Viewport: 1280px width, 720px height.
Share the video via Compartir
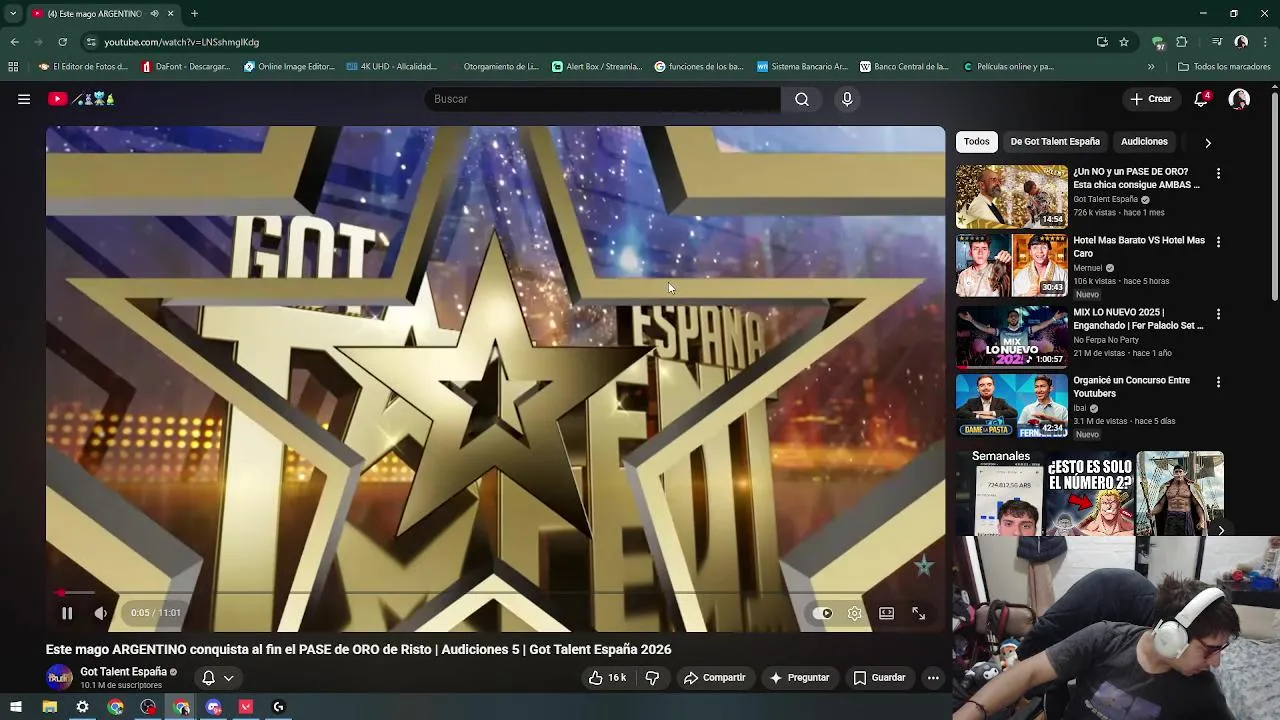714,677
